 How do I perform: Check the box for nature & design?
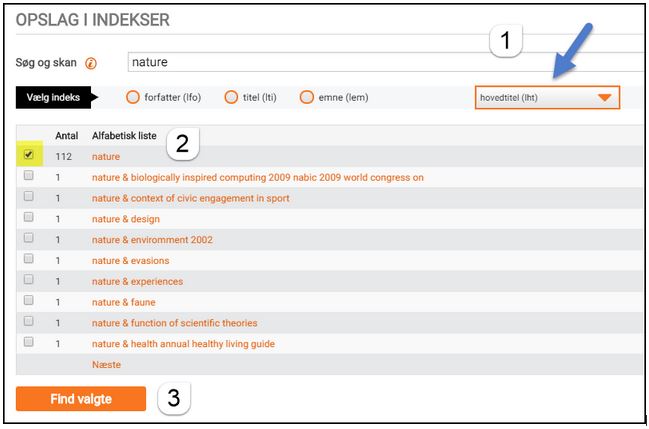click(x=29, y=218)
